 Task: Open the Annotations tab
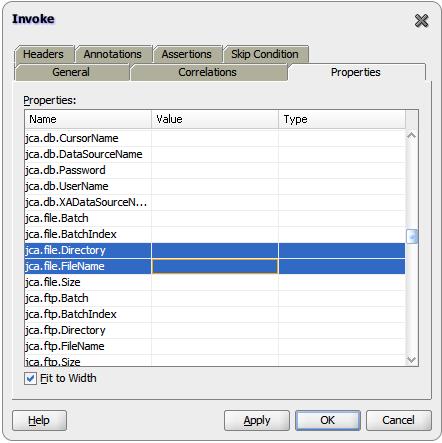113,54
